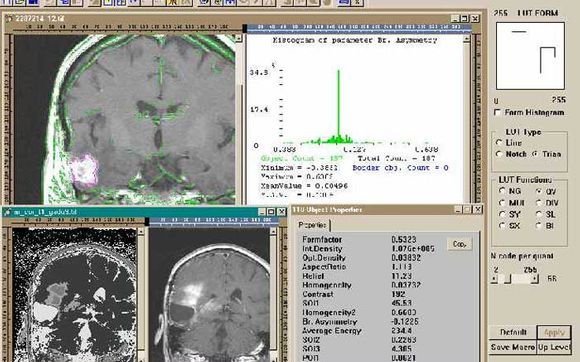The width and height of the screenshot is (580, 362).
Task: Enable the Form Histogram checkbox
Action: (x=498, y=112)
